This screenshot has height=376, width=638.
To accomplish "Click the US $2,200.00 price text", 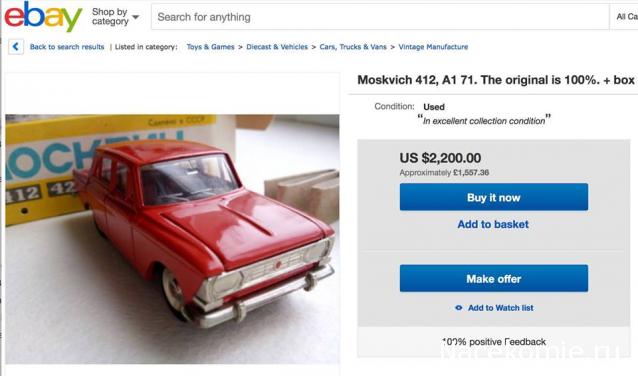I will 440,158.
